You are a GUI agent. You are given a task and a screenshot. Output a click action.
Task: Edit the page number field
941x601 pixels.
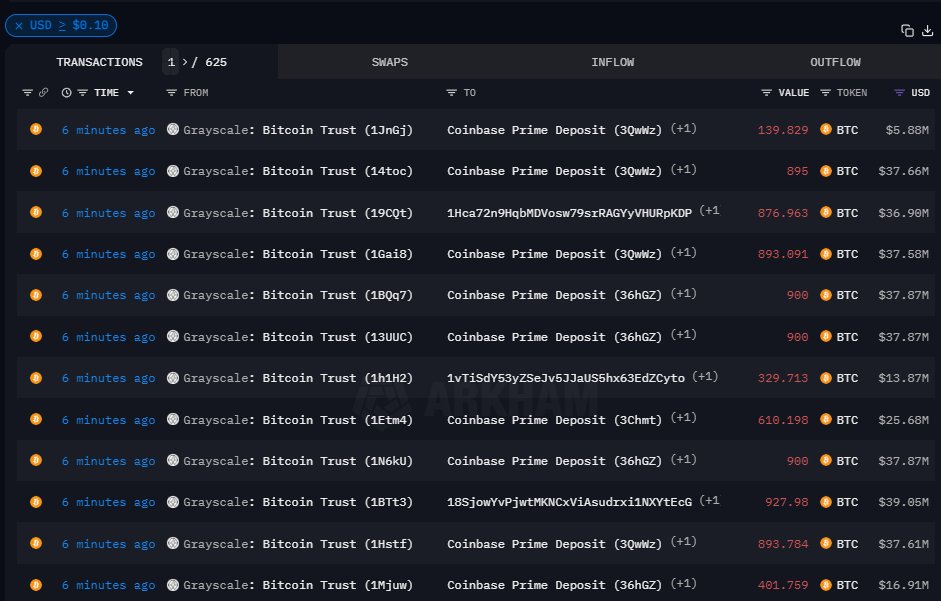(170, 62)
